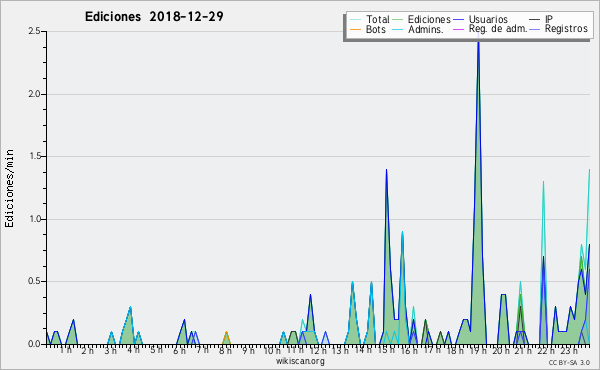Click the Total legend color line
Viewport: 600px width, 370px height.
(x=355, y=20)
